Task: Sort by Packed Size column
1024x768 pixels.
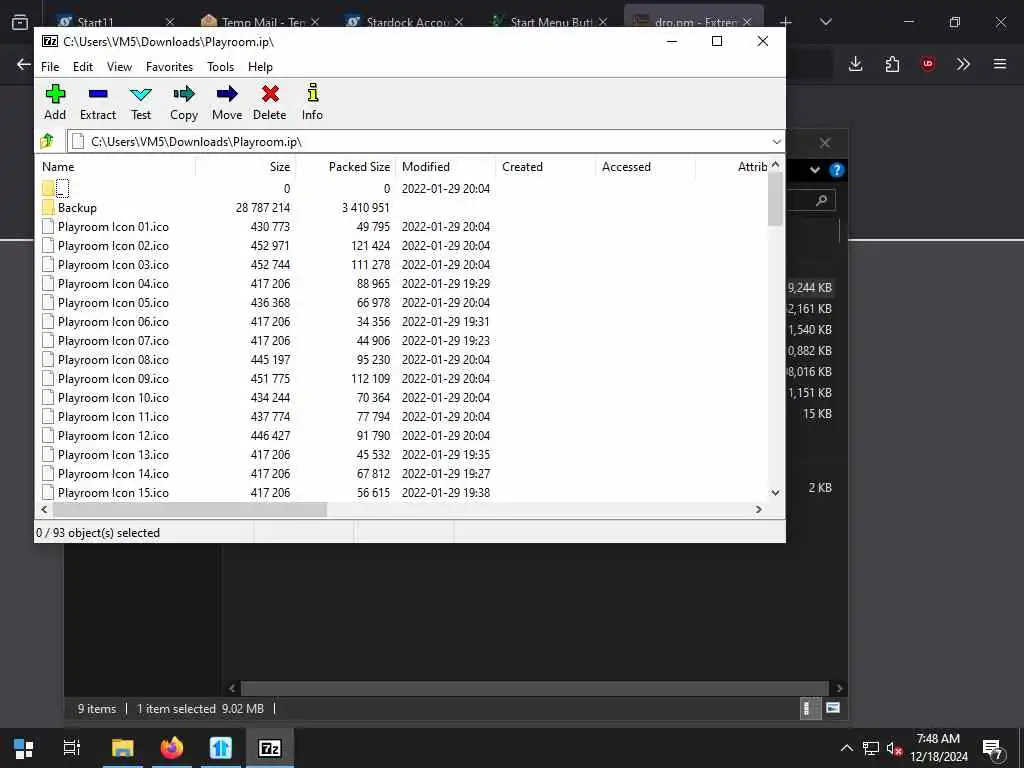Action: click(x=345, y=167)
